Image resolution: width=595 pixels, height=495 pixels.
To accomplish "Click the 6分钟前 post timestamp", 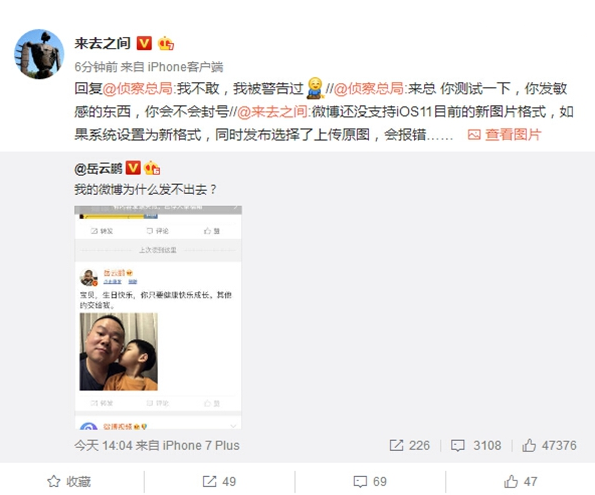I will coord(96,67).
